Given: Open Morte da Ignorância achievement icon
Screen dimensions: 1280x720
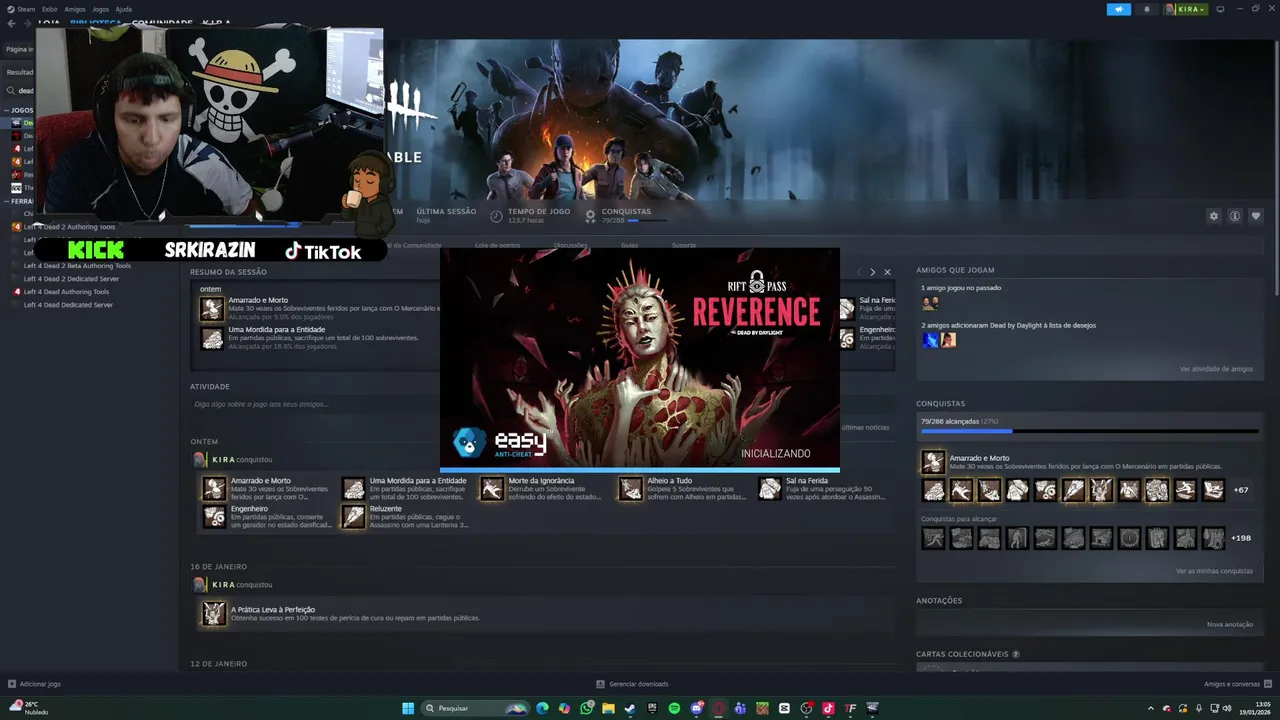Looking at the screenshot, I should pyautogui.click(x=492, y=488).
